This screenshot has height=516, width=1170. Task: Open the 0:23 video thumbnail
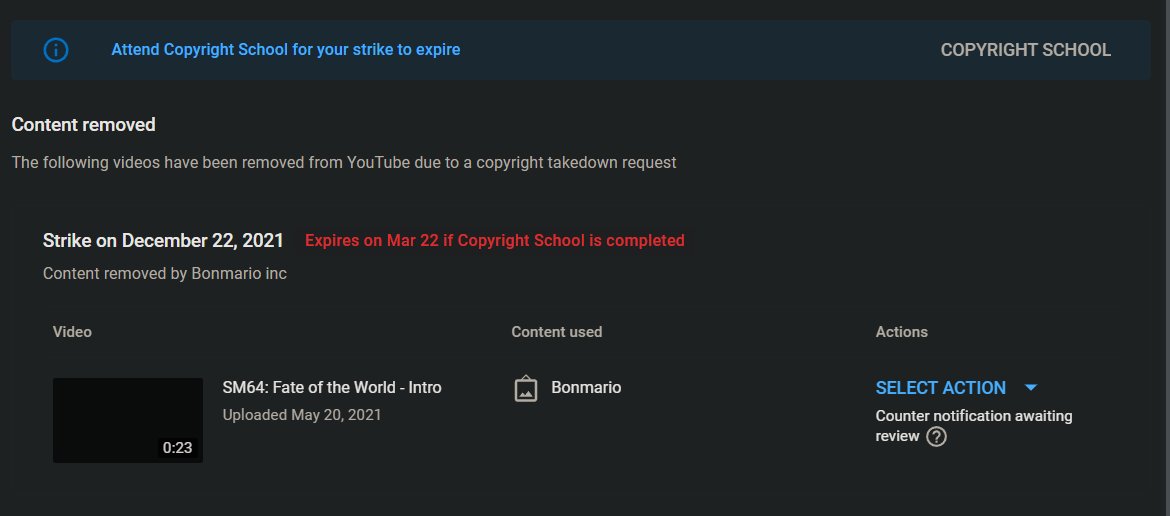(128, 420)
